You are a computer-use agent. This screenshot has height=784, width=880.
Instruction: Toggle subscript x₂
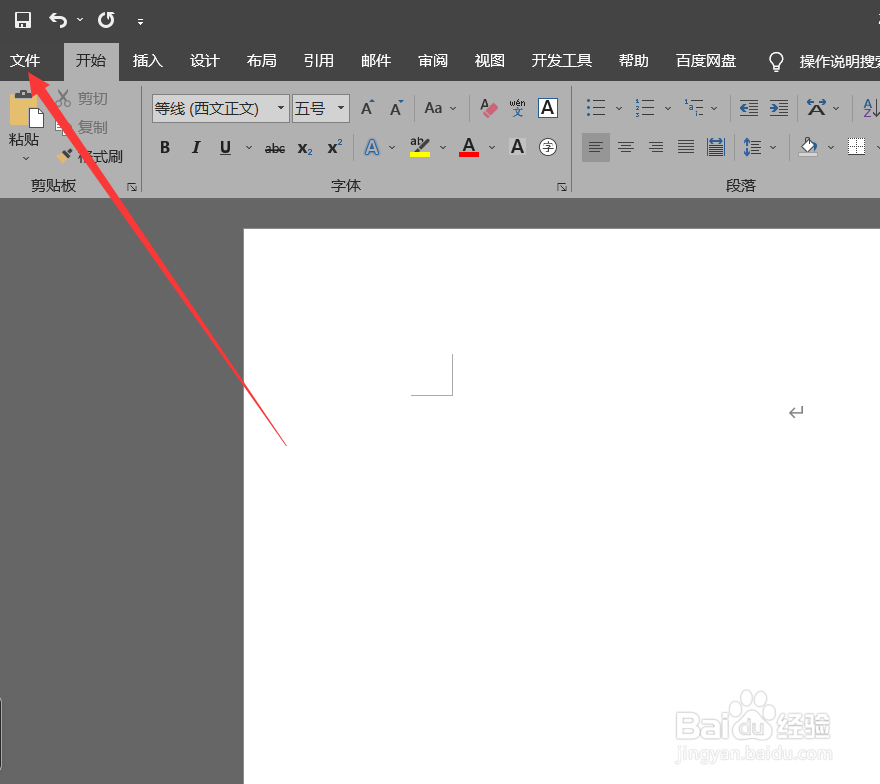click(x=305, y=148)
